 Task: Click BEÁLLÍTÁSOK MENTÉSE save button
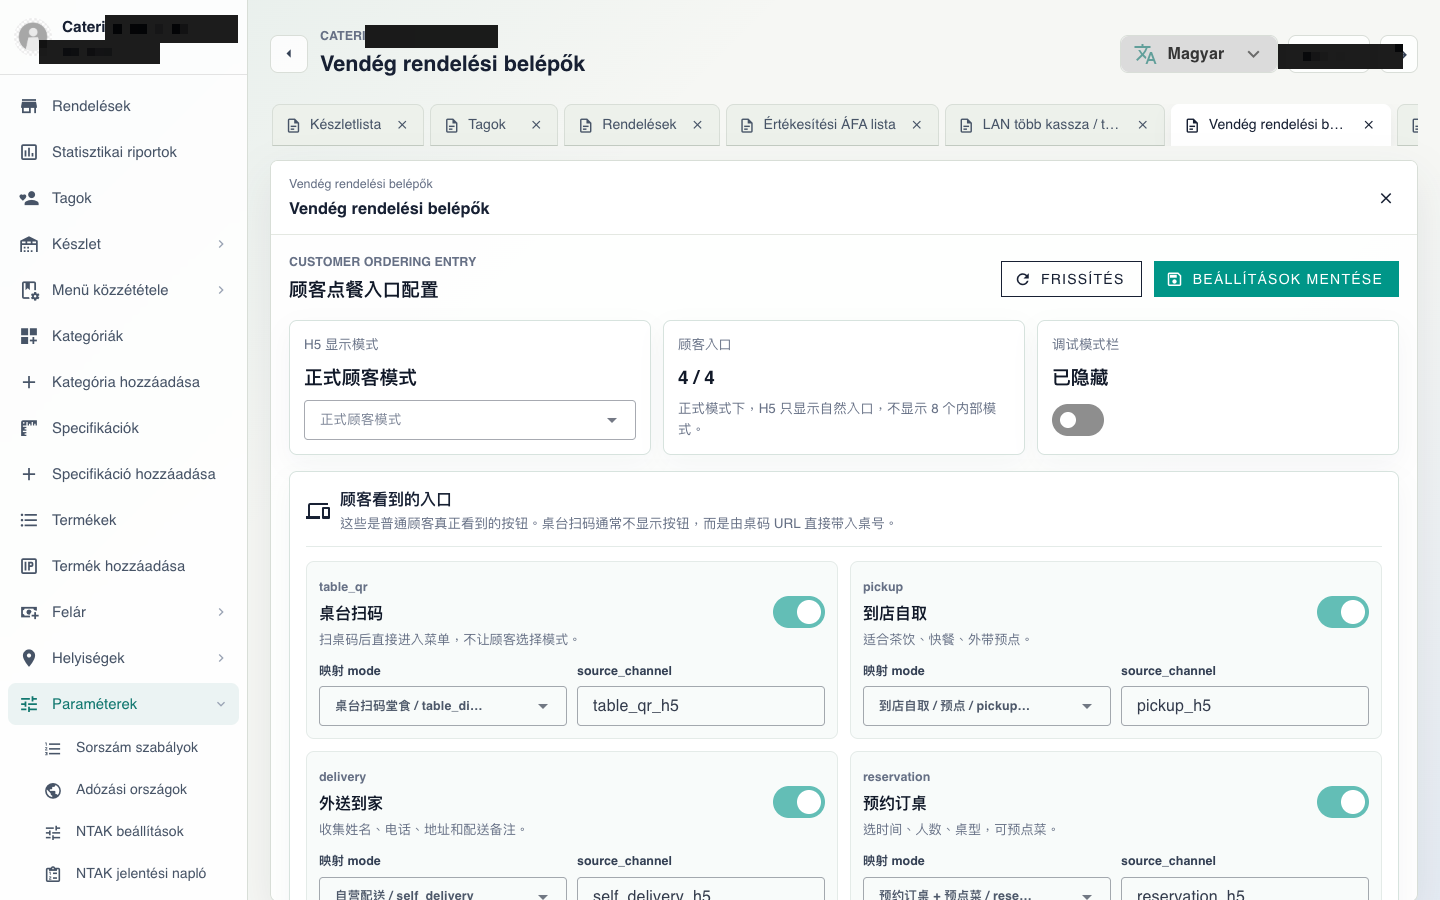1276,279
